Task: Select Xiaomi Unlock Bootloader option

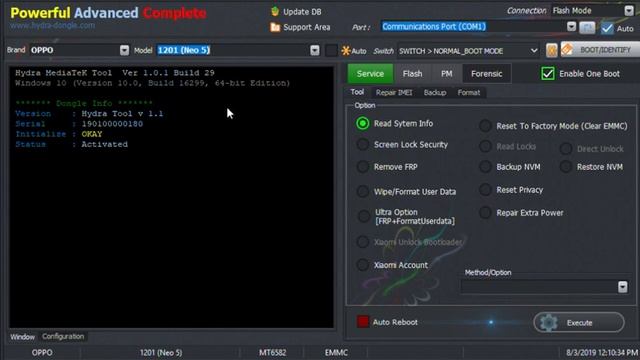Action: tap(362, 242)
